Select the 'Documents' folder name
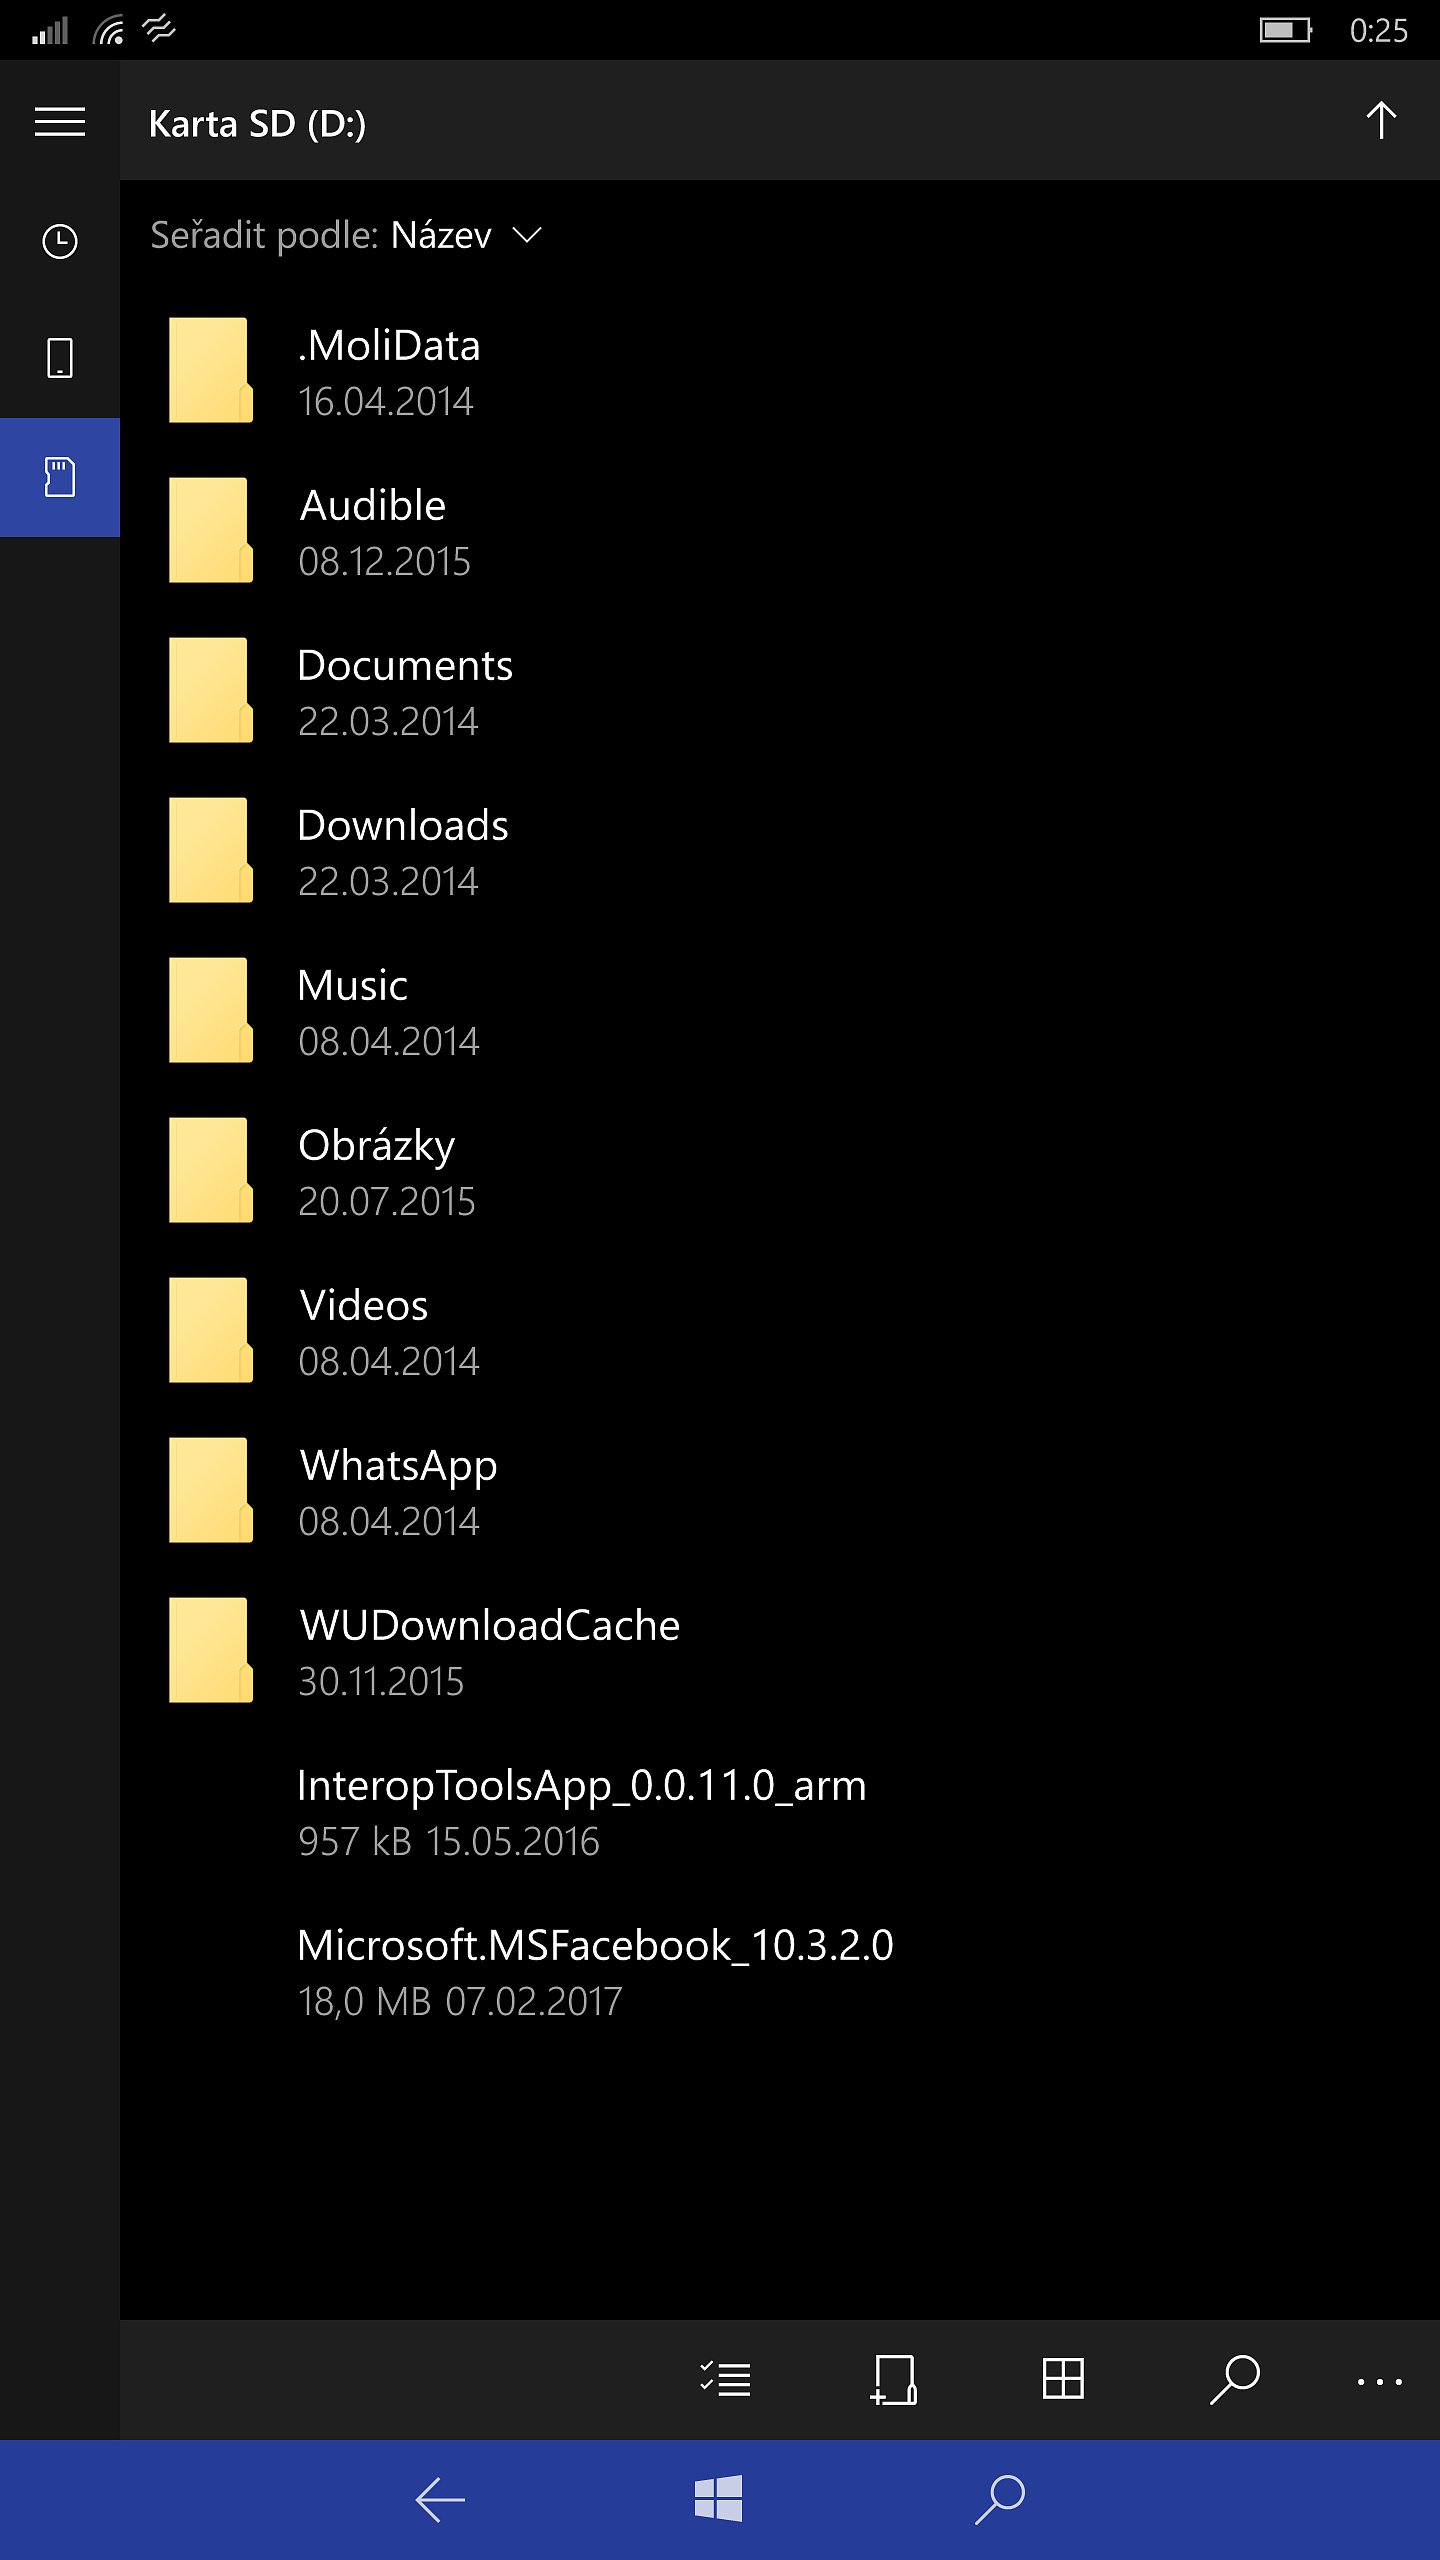 405,666
